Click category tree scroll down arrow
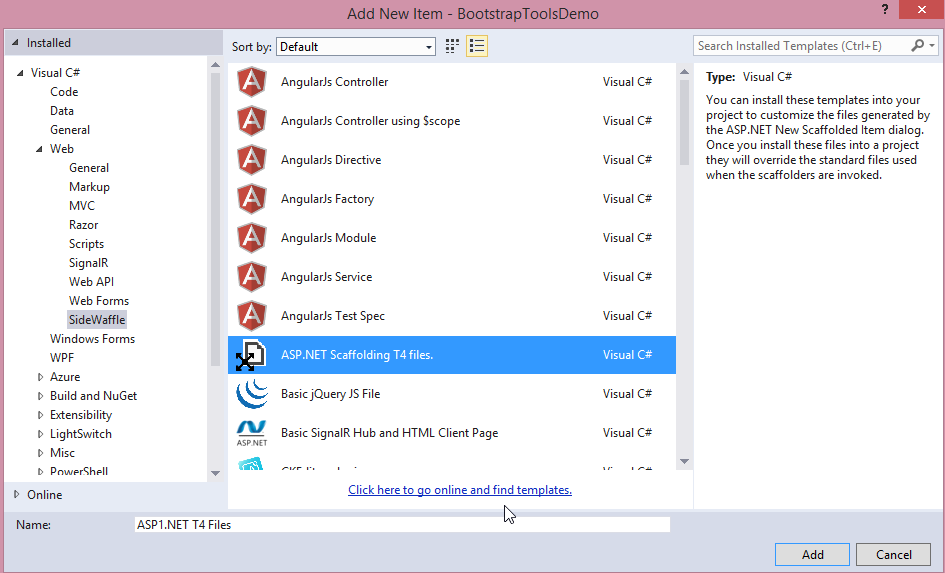 [215, 474]
